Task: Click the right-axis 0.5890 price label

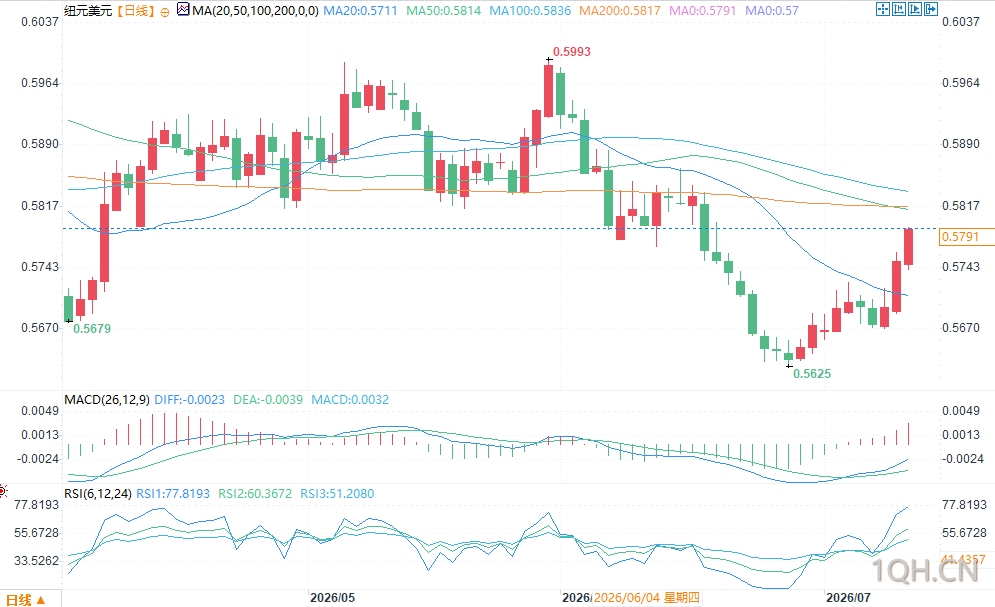Action: (961, 144)
